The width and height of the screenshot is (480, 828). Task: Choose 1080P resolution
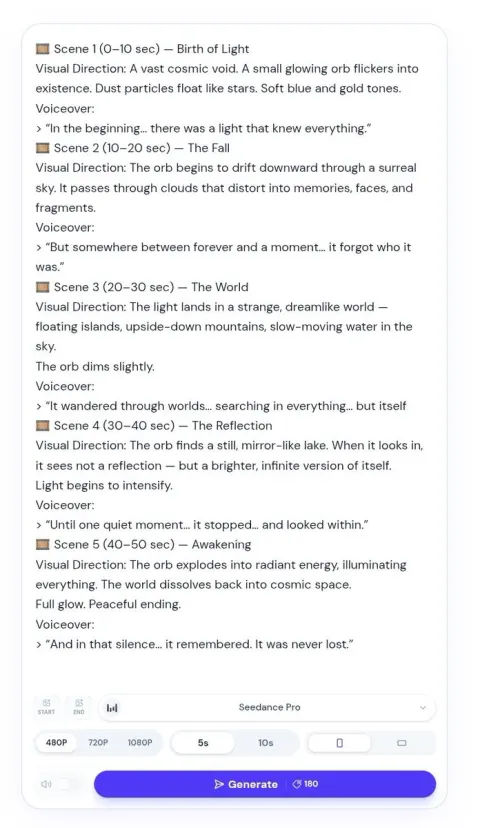(140, 742)
